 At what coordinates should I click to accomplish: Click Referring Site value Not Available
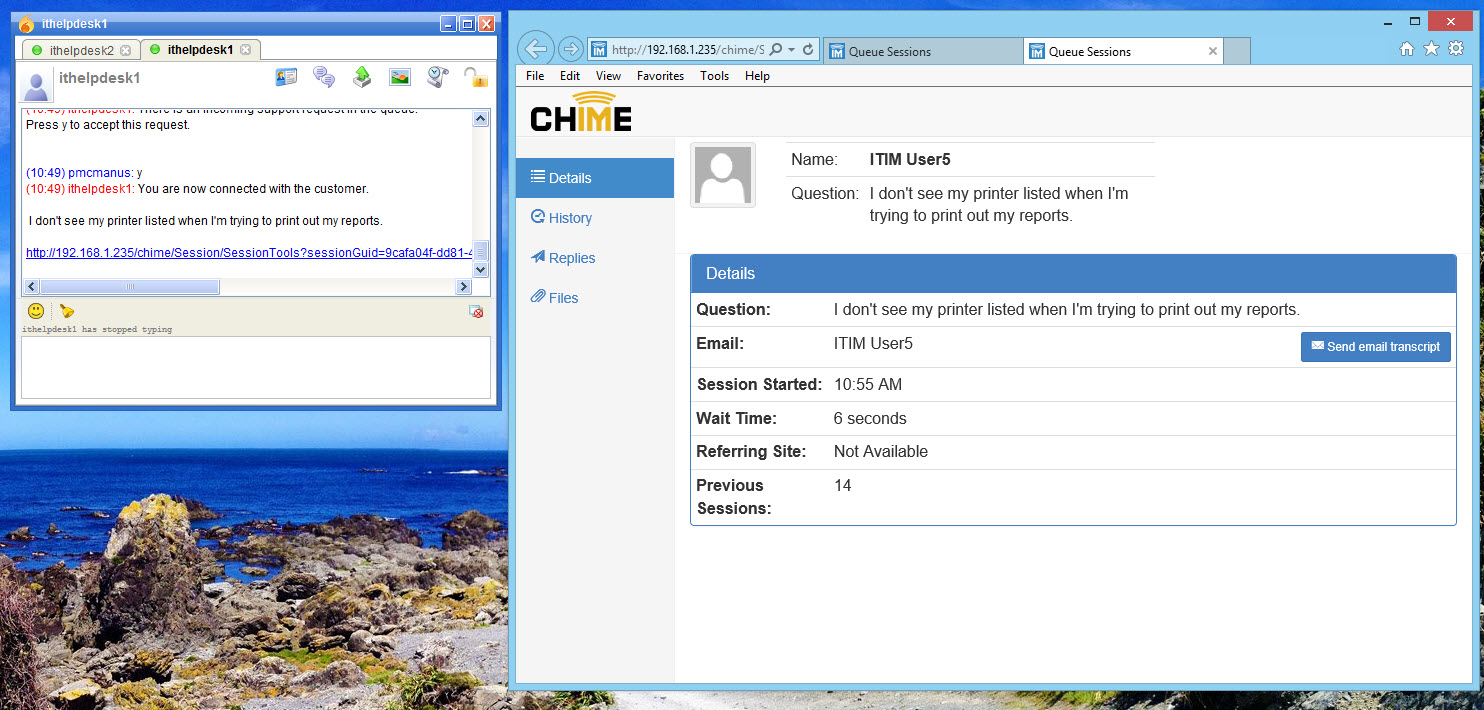(x=881, y=452)
